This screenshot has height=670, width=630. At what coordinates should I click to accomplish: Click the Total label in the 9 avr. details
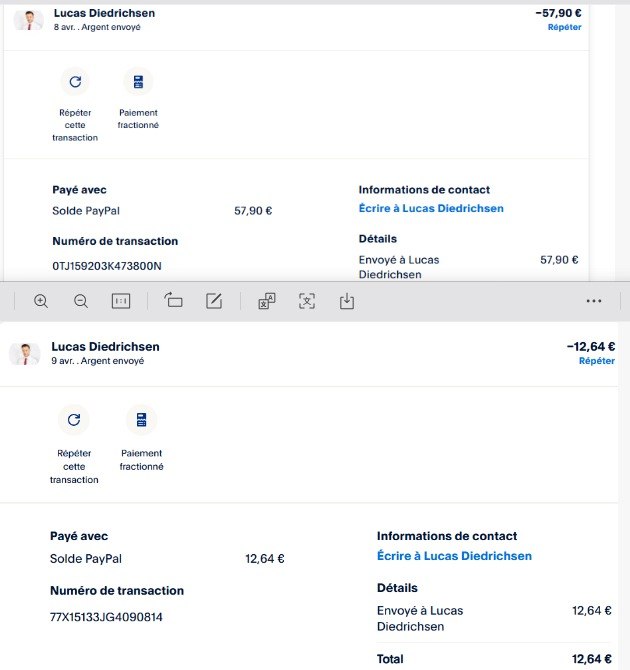coord(390,659)
